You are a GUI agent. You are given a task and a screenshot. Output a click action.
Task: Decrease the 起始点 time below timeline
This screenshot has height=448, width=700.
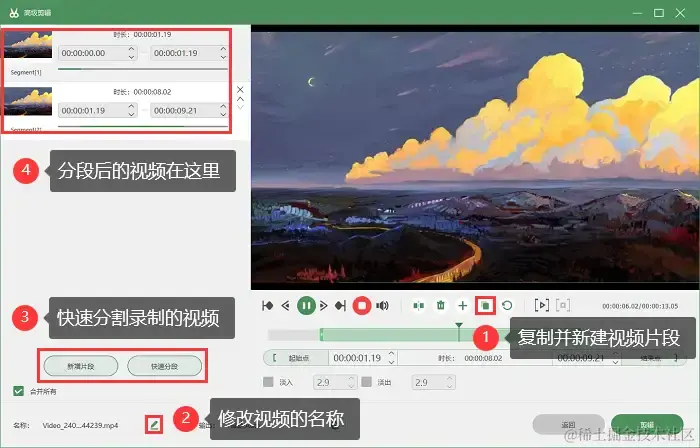tap(392, 362)
